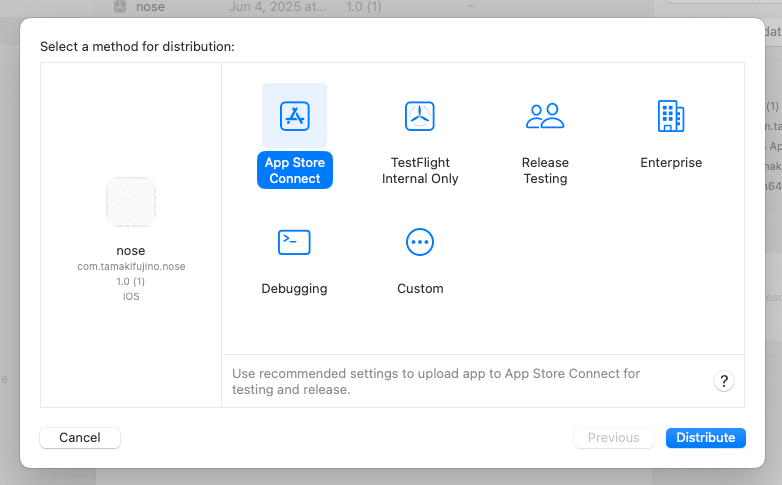Image resolution: width=782 pixels, height=485 pixels.
Task: Choose the Debugging terminal icon
Action: (294, 241)
